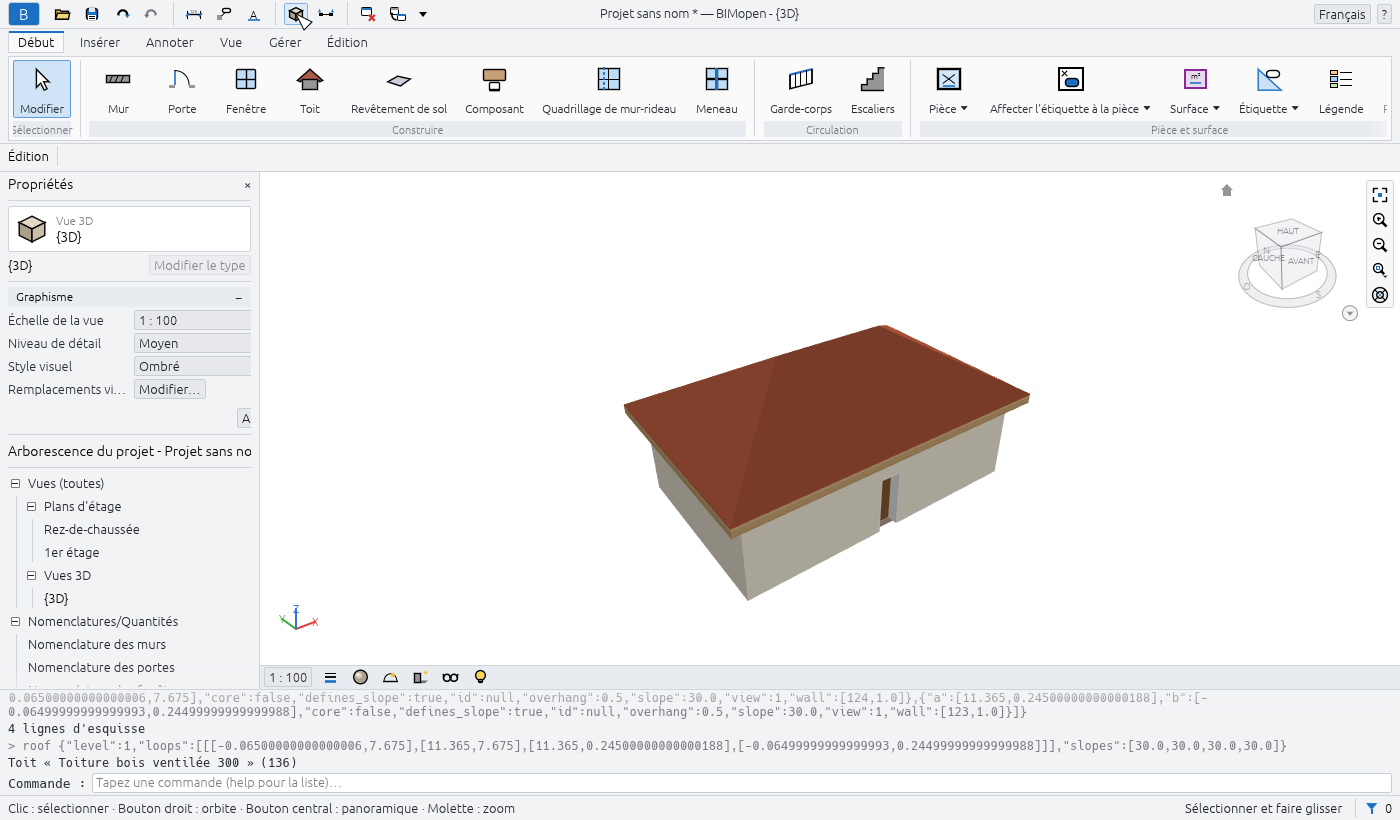Collapse the Nomenclatures/Quantités node

(x=16, y=622)
